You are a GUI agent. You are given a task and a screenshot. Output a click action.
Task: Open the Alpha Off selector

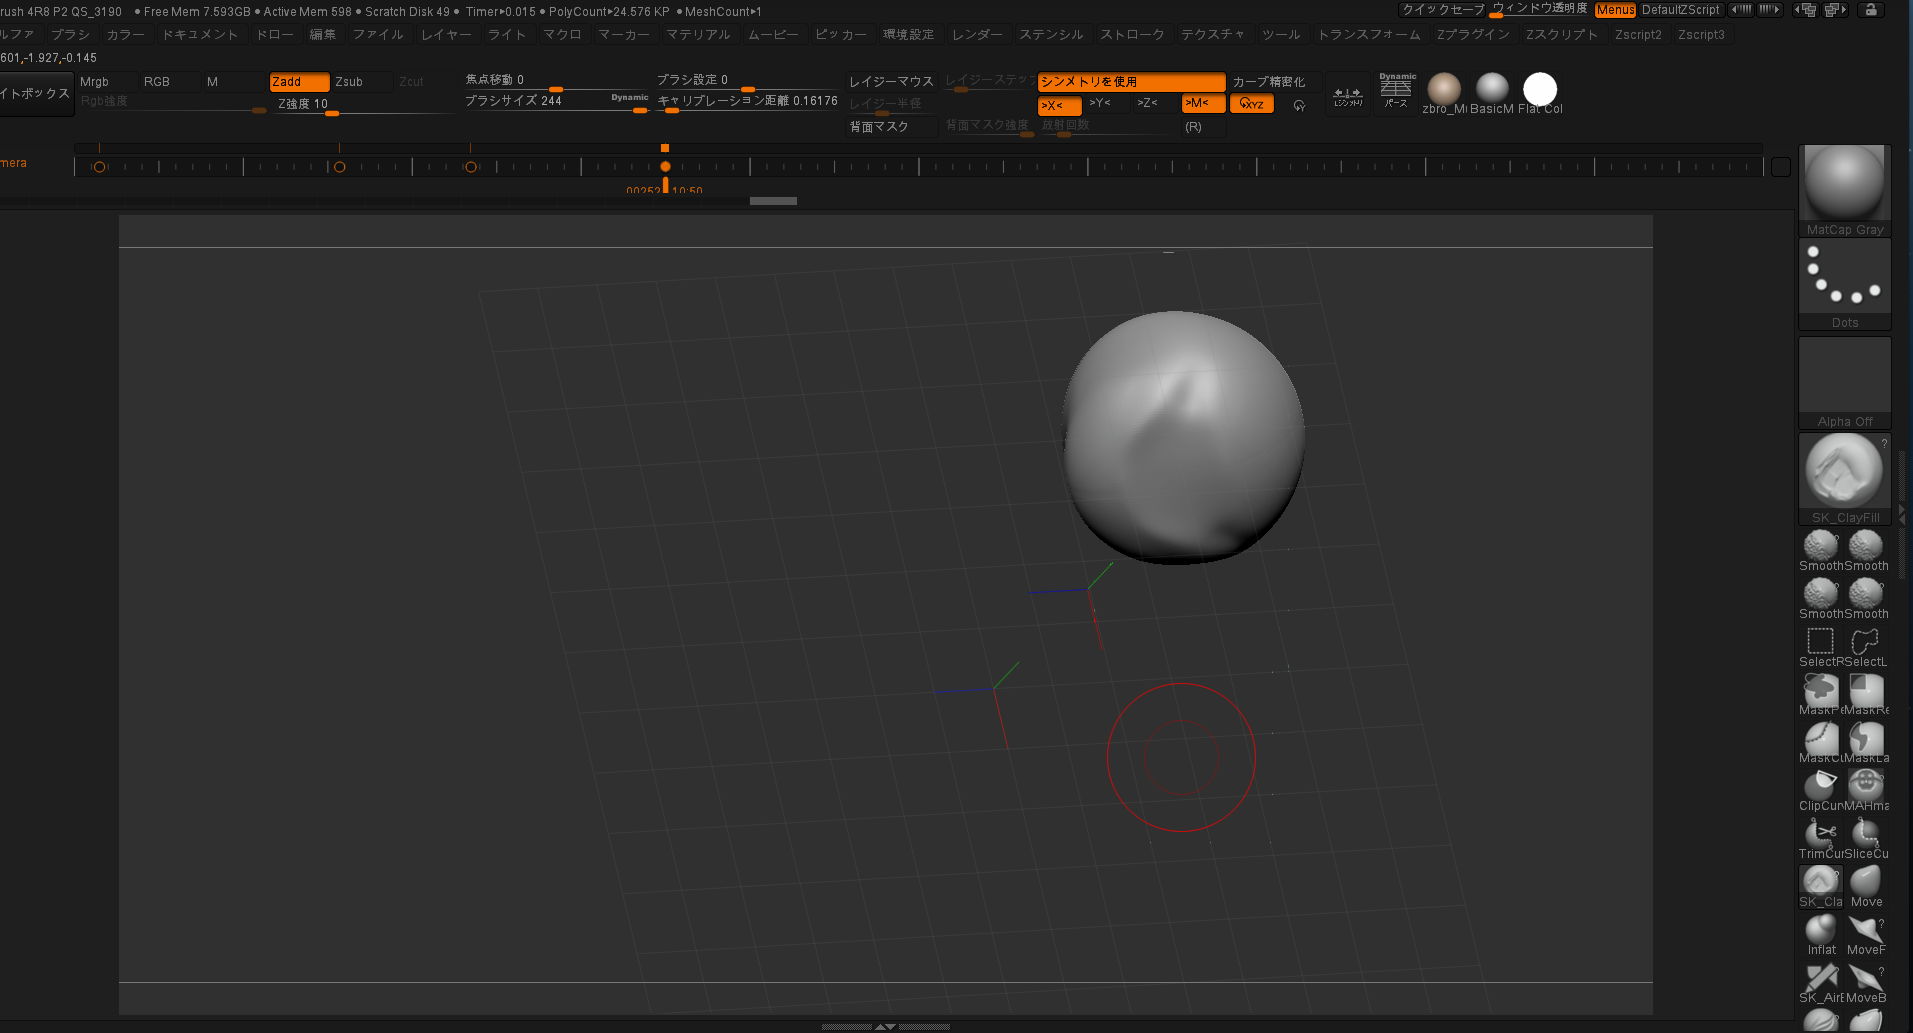coord(1844,383)
